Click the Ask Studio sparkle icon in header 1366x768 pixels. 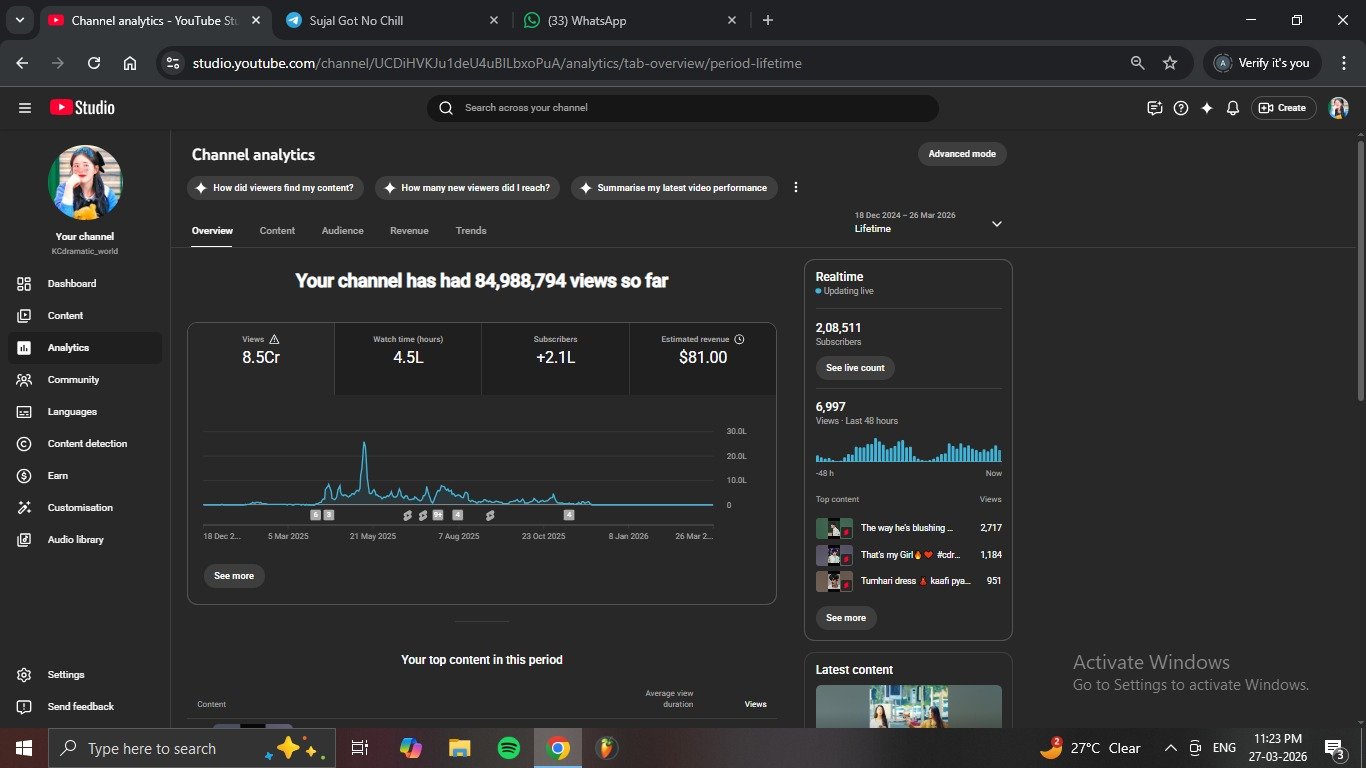(x=1207, y=108)
